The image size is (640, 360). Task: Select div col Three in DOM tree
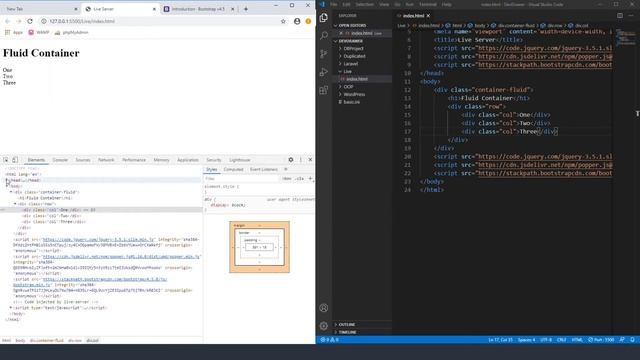click(x=54, y=222)
